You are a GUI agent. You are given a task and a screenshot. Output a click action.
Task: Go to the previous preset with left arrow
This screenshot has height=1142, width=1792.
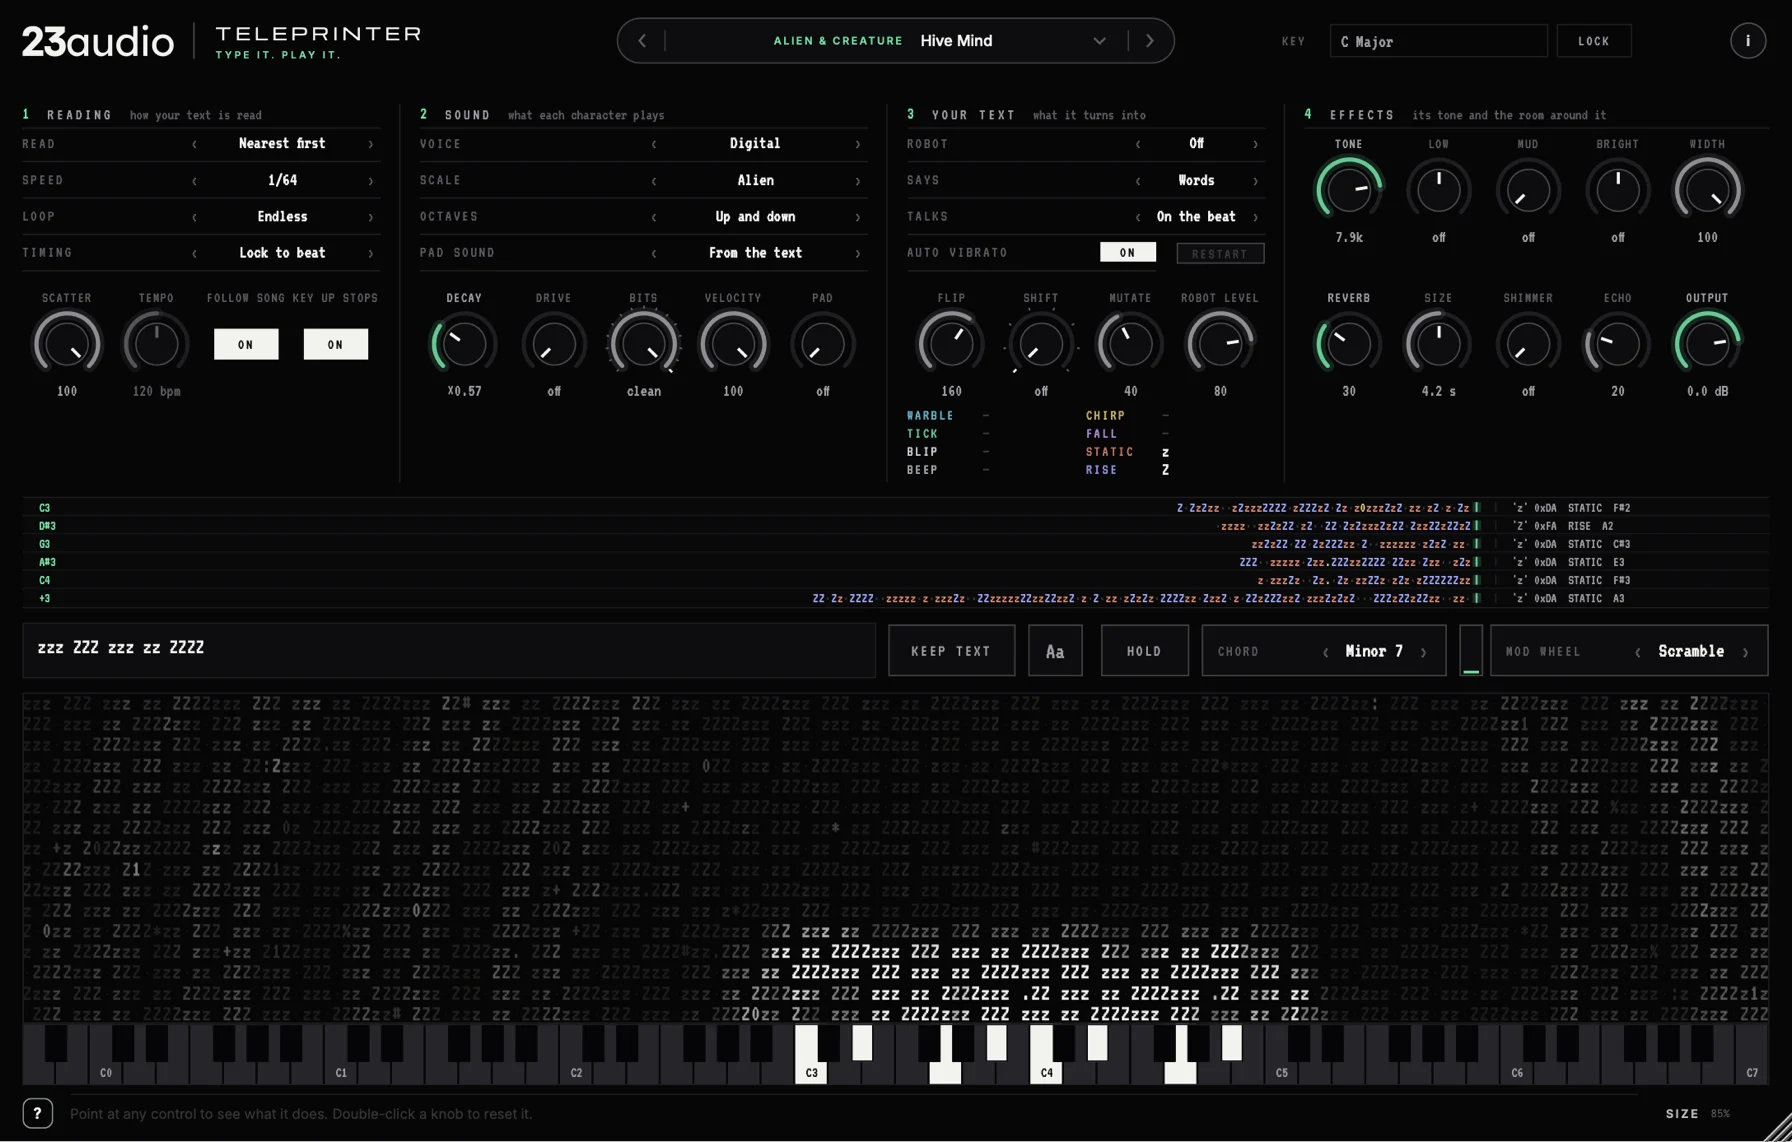point(642,41)
